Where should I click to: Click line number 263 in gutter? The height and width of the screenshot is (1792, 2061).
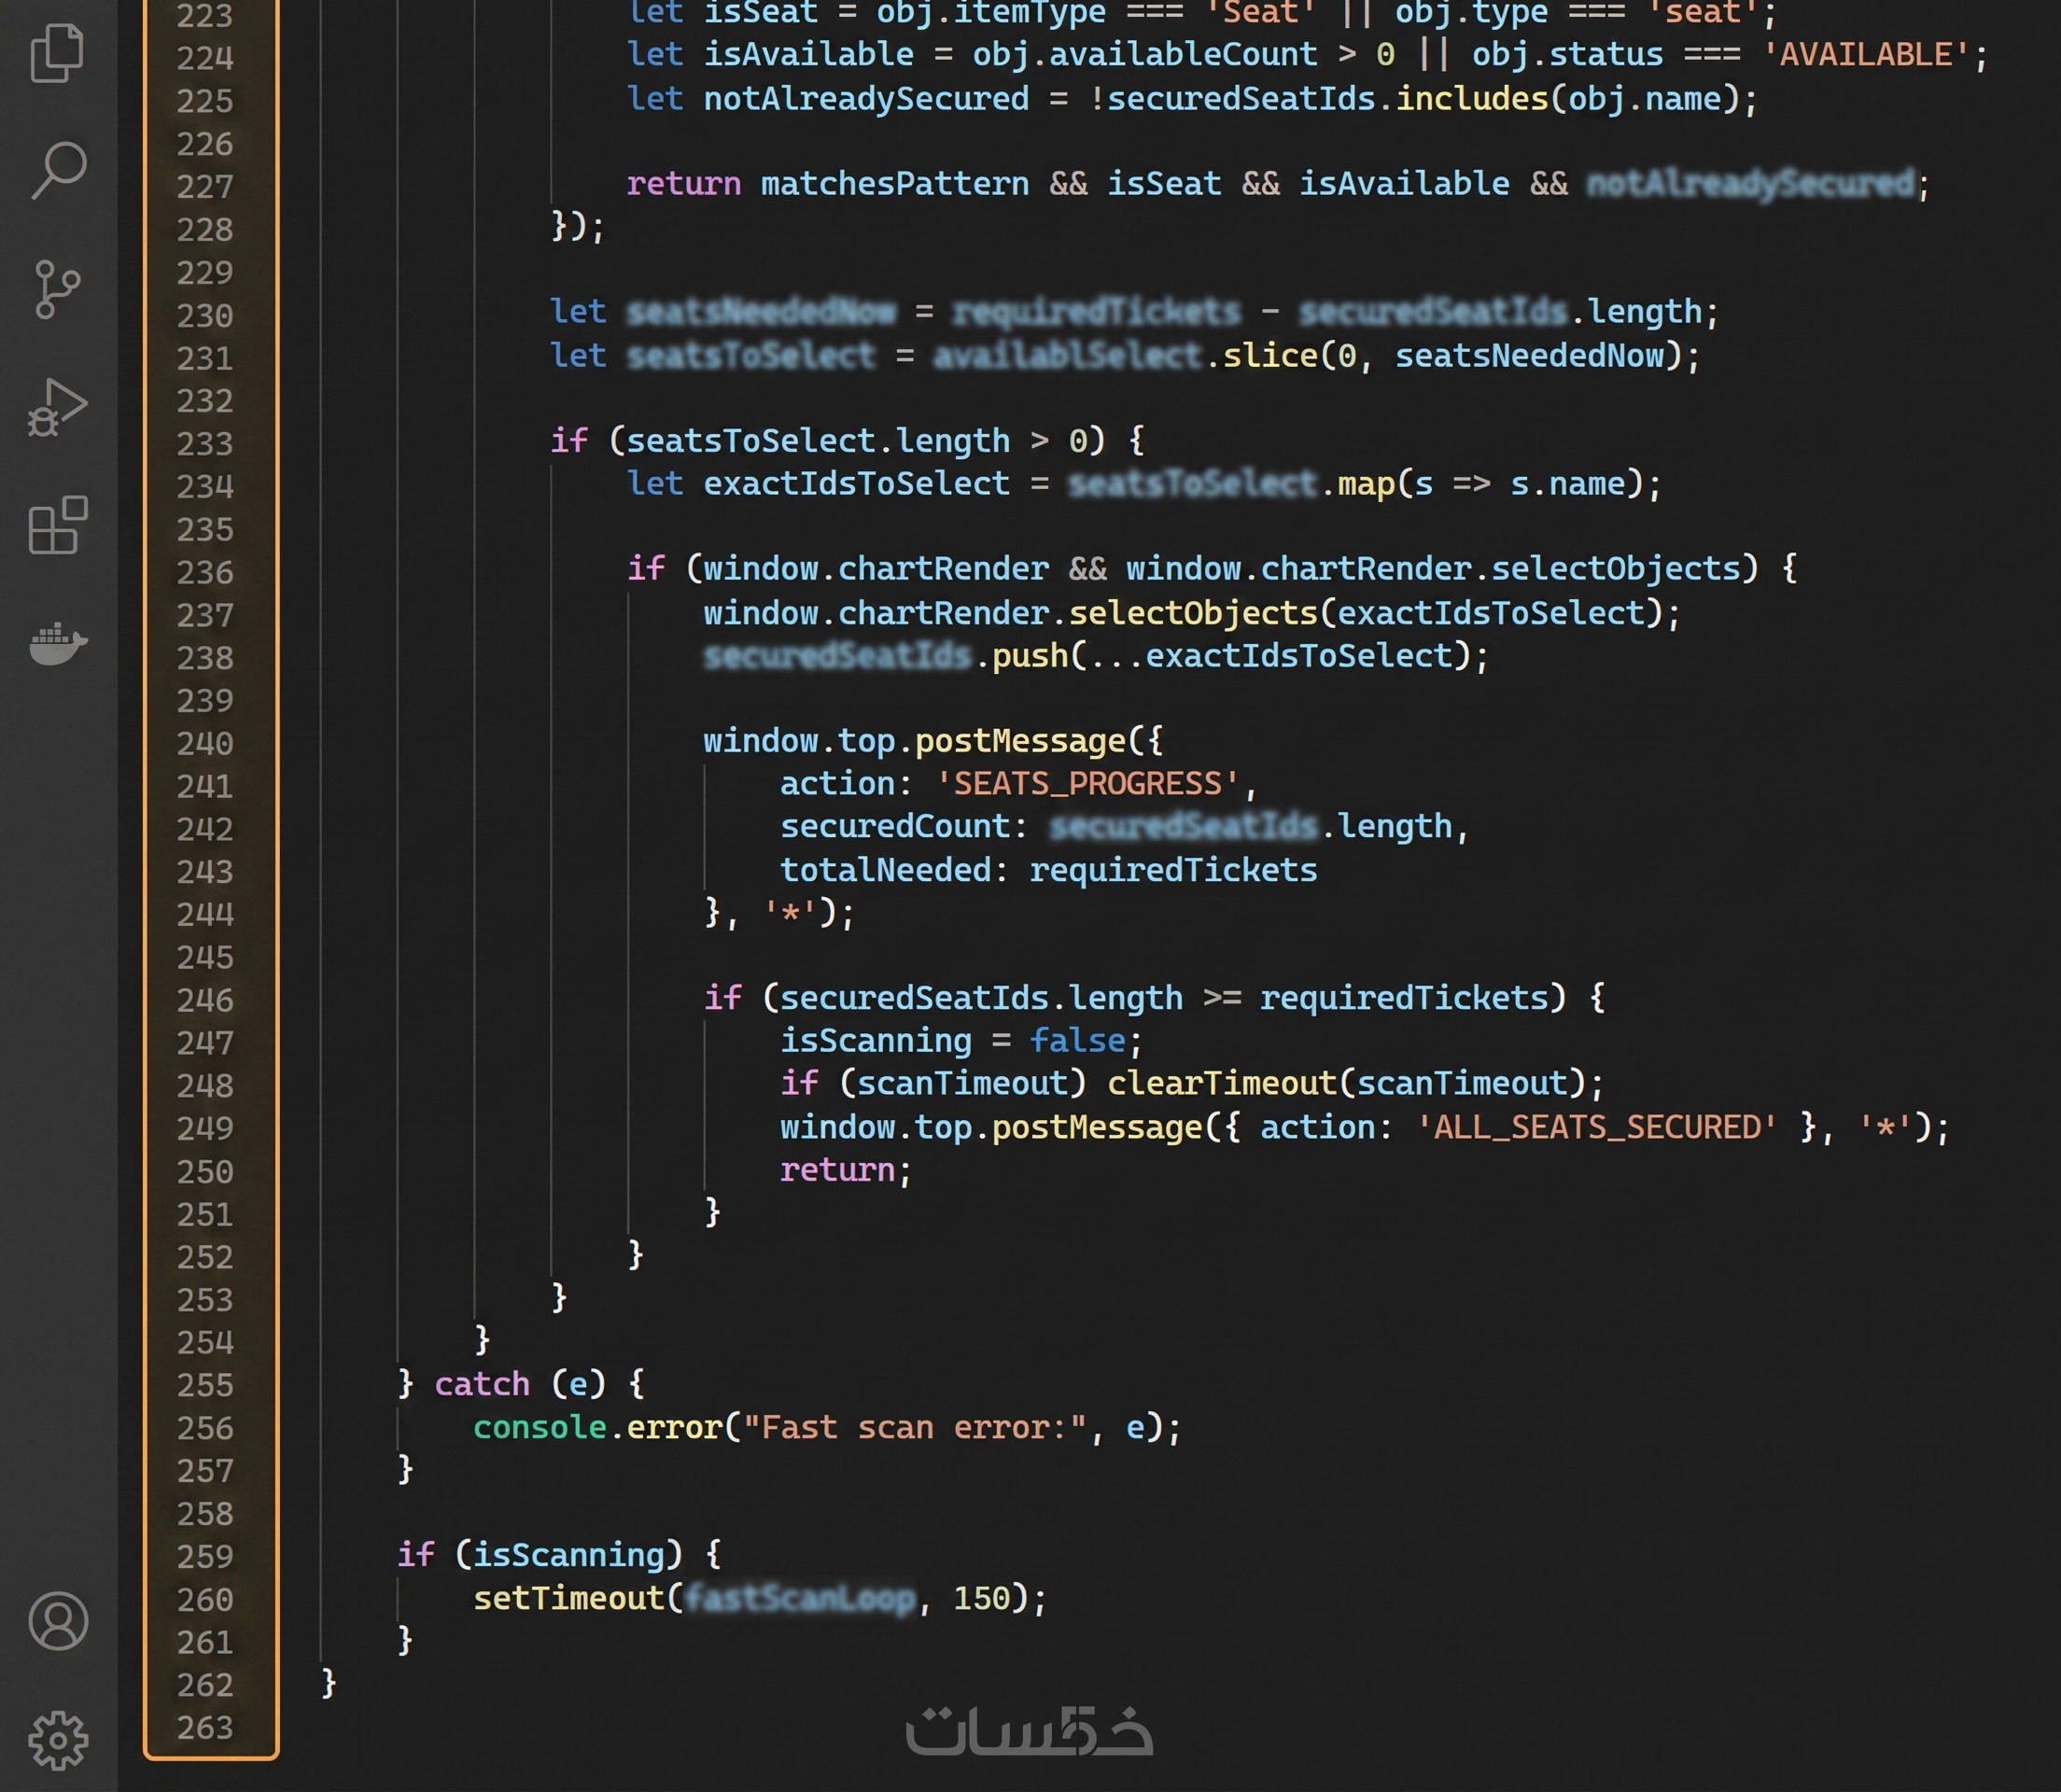tap(205, 1728)
